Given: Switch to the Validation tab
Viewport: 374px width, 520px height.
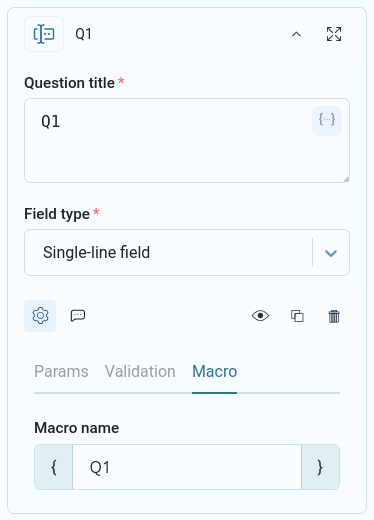Looking at the screenshot, I should (x=140, y=371).
